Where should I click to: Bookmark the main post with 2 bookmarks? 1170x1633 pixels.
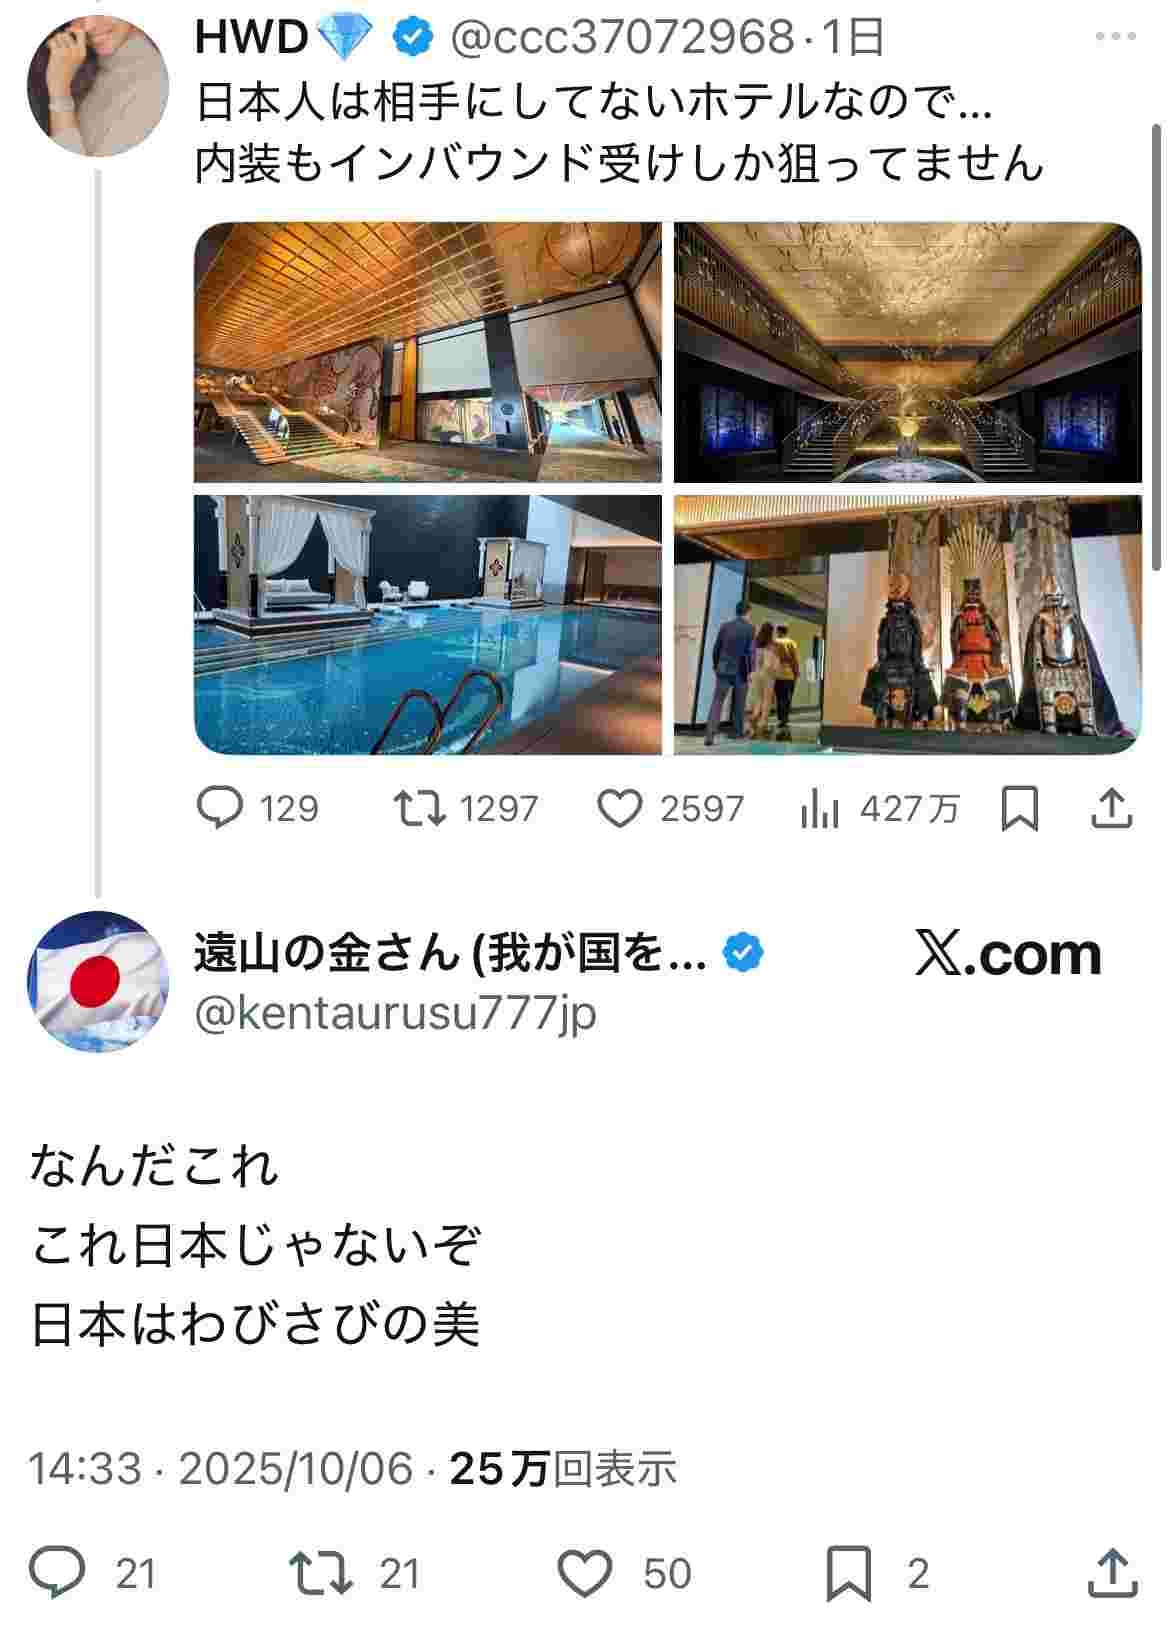pos(877,1573)
